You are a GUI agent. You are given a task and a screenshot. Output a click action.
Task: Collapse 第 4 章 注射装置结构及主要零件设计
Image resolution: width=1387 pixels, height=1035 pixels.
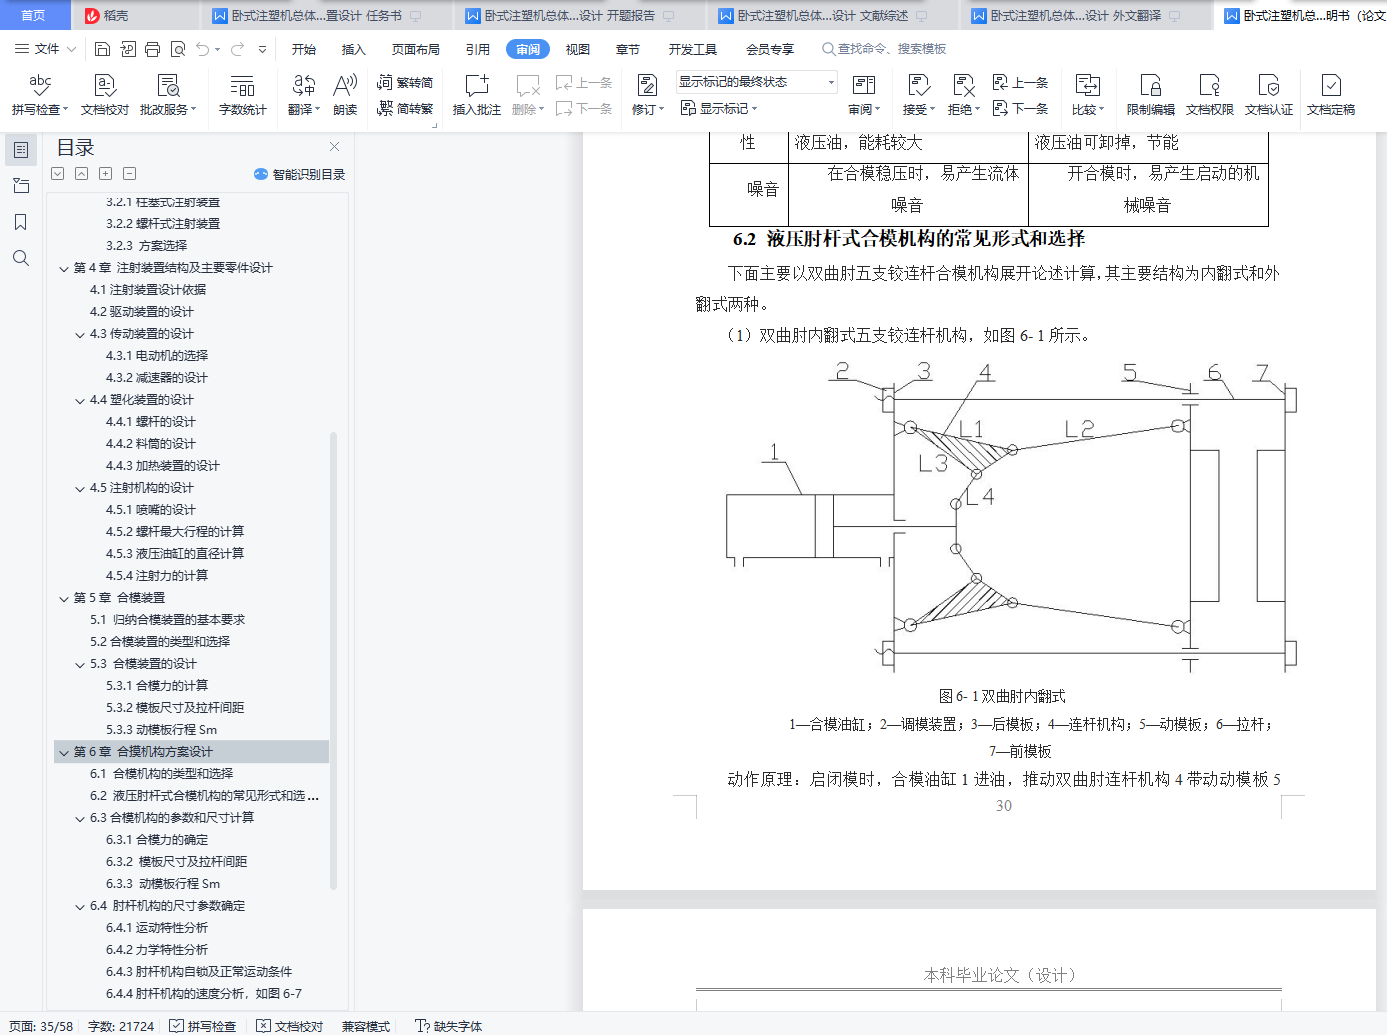pos(64,268)
